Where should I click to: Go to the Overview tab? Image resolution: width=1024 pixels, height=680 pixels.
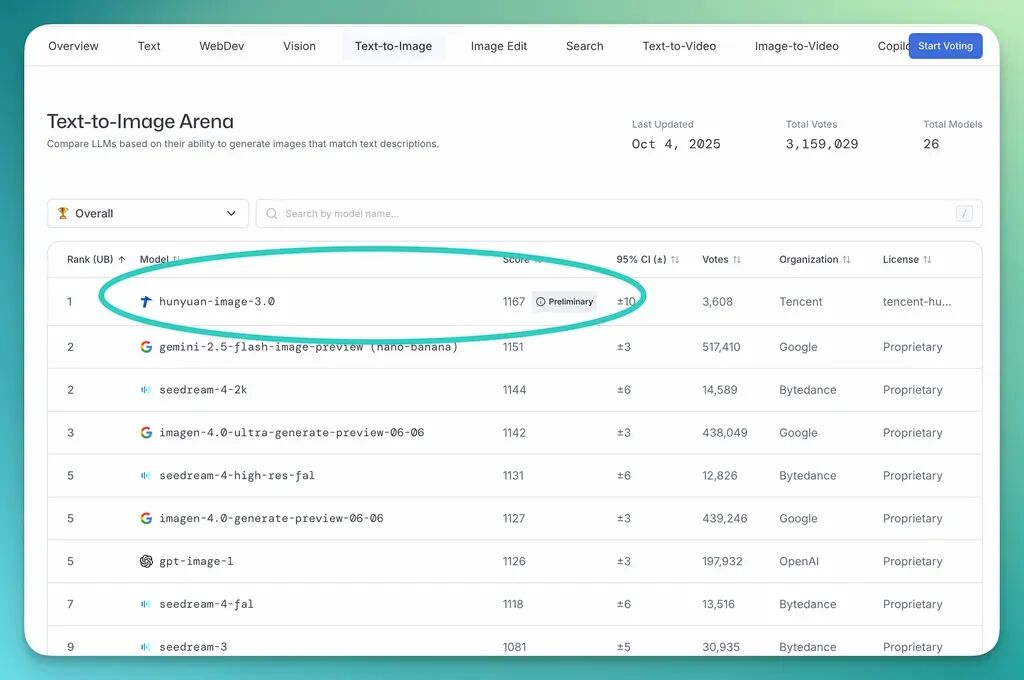pyautogui.click(x=73, y=46)
